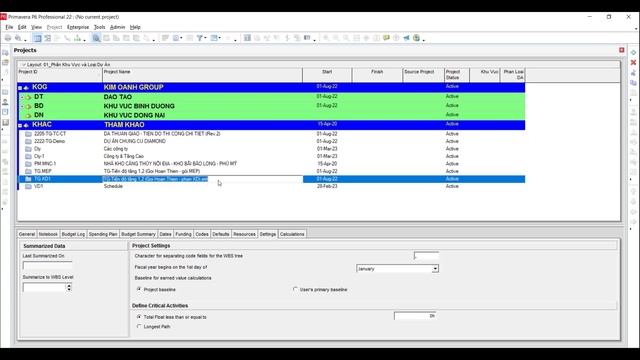Click the Reports icon in left sidebar
Image resolution: width=640 pixels, height=360 pixels.
coord(5,112)
